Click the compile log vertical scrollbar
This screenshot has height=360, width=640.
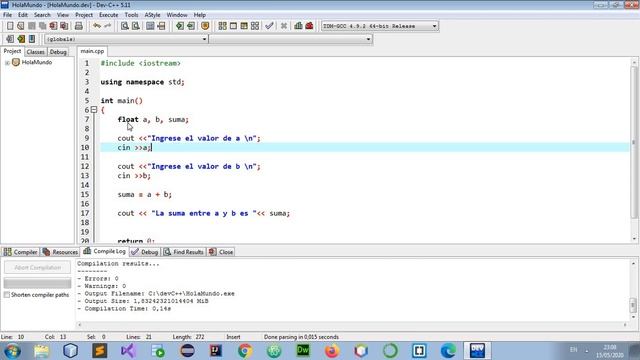pyautogui.click(x=633, y=290)
